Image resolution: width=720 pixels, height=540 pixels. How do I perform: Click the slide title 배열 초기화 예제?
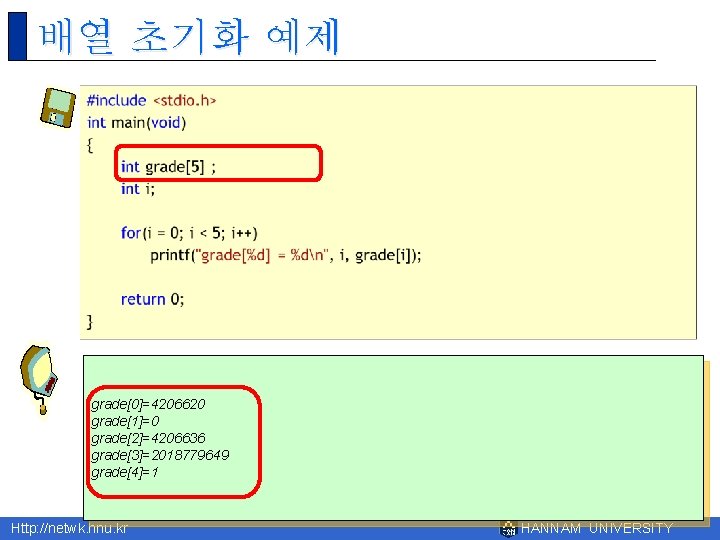pos(190,37)
